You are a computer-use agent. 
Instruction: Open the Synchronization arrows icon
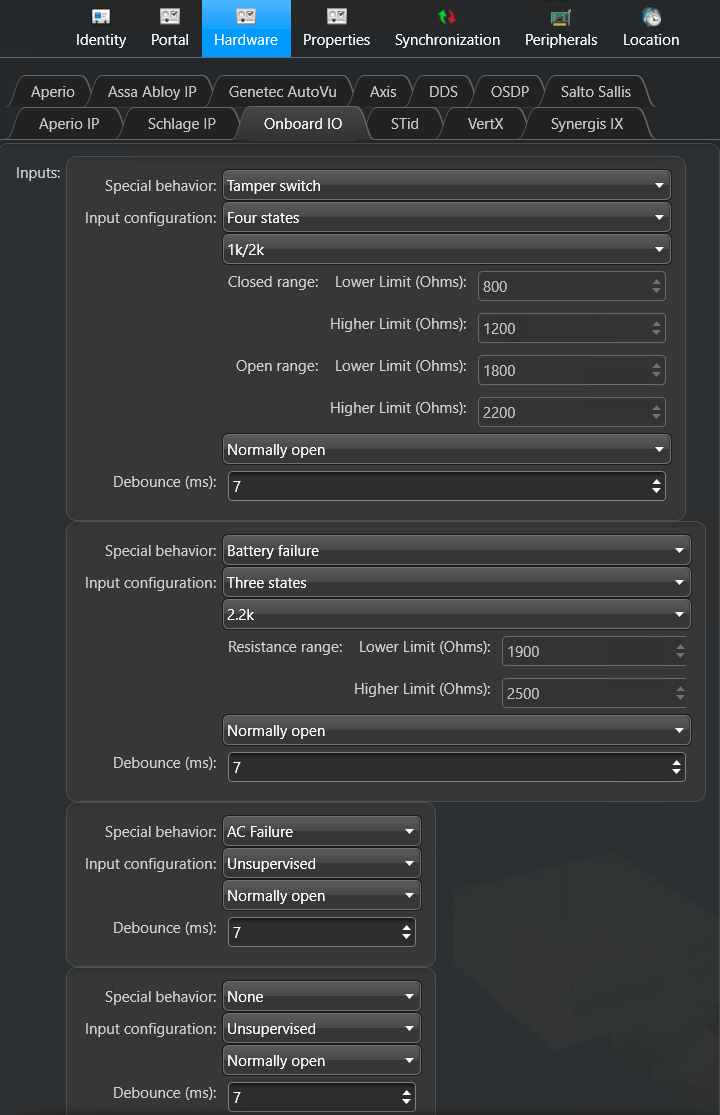point(447,17)
